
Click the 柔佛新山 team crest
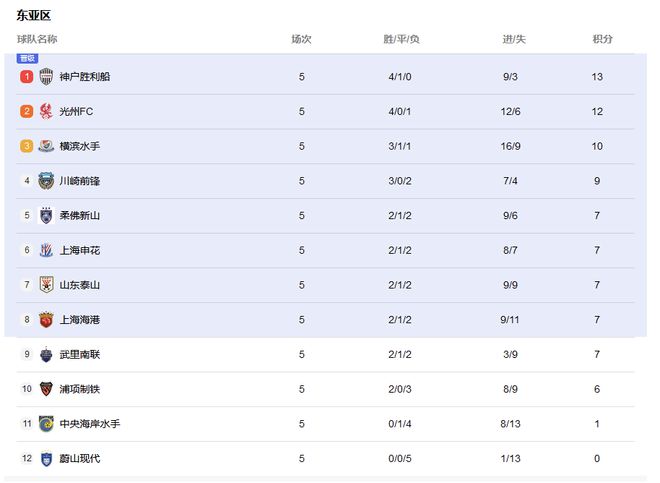click(x=46, y=215)
